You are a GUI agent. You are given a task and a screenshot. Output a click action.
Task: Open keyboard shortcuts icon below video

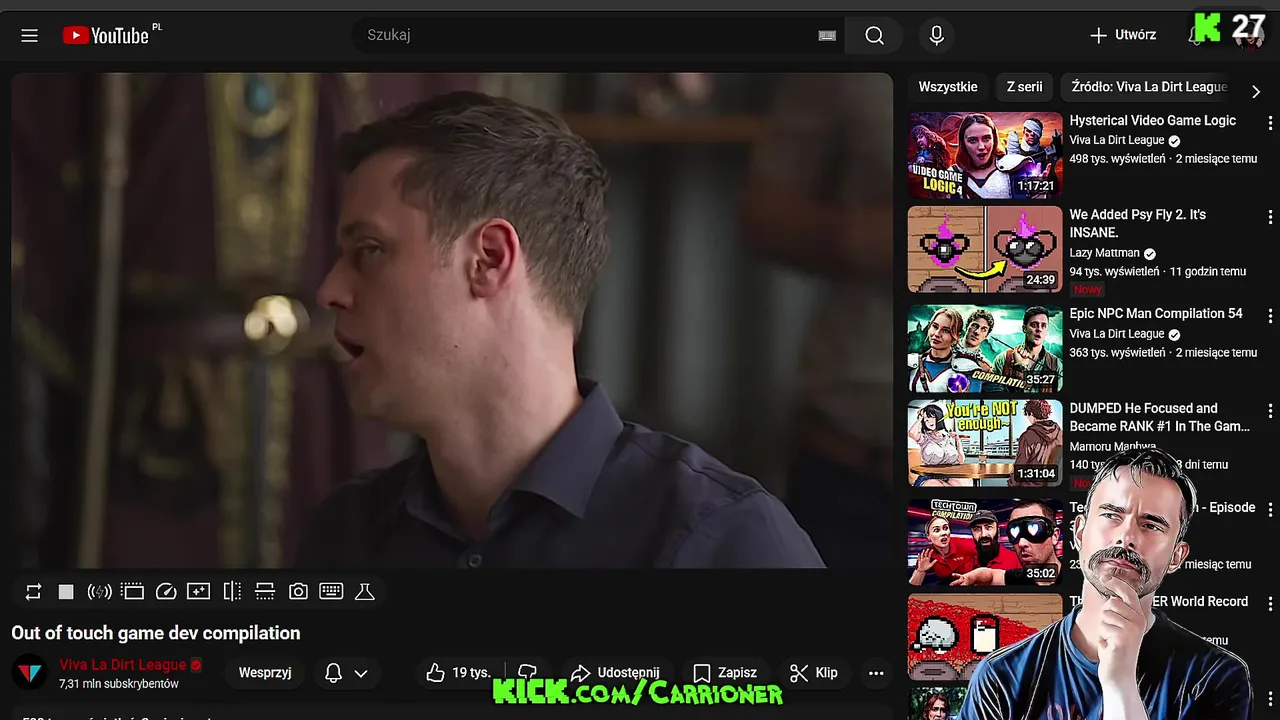pyautogui.click(x=331, y=592)
